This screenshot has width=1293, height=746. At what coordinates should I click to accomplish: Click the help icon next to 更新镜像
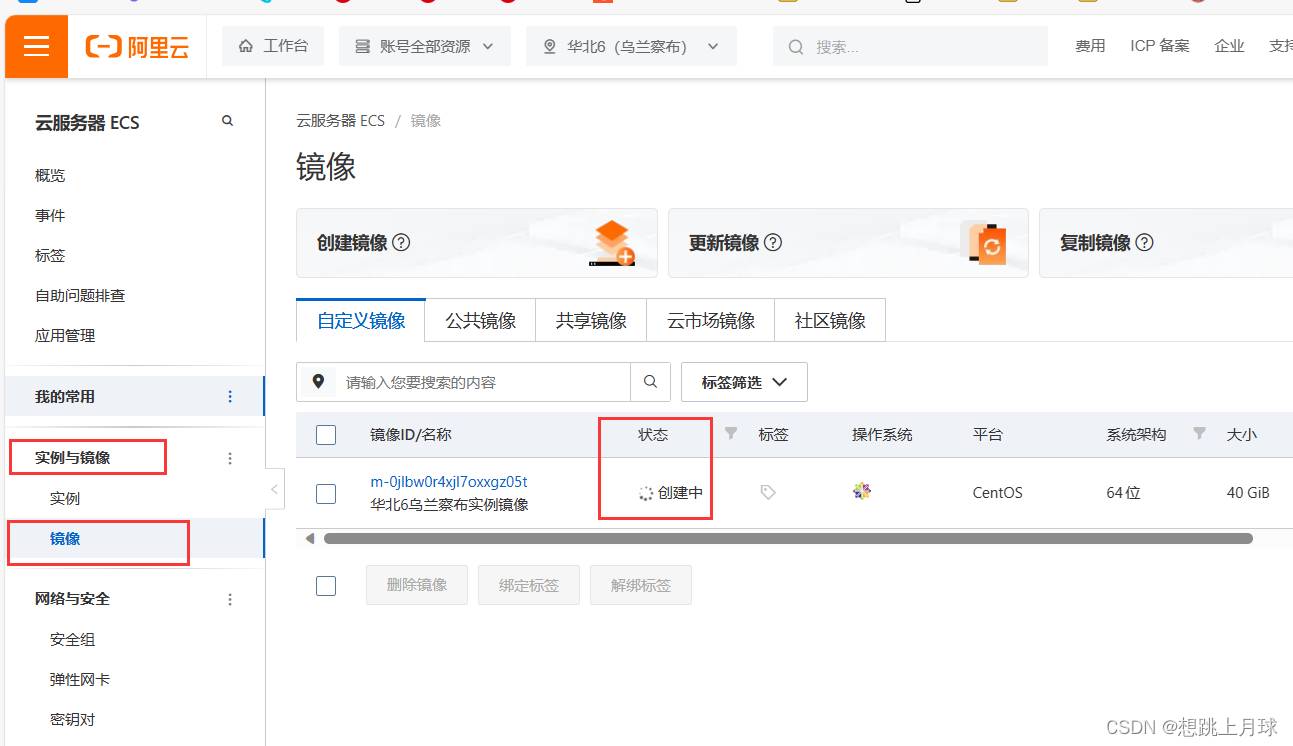[x=772, y=242]
